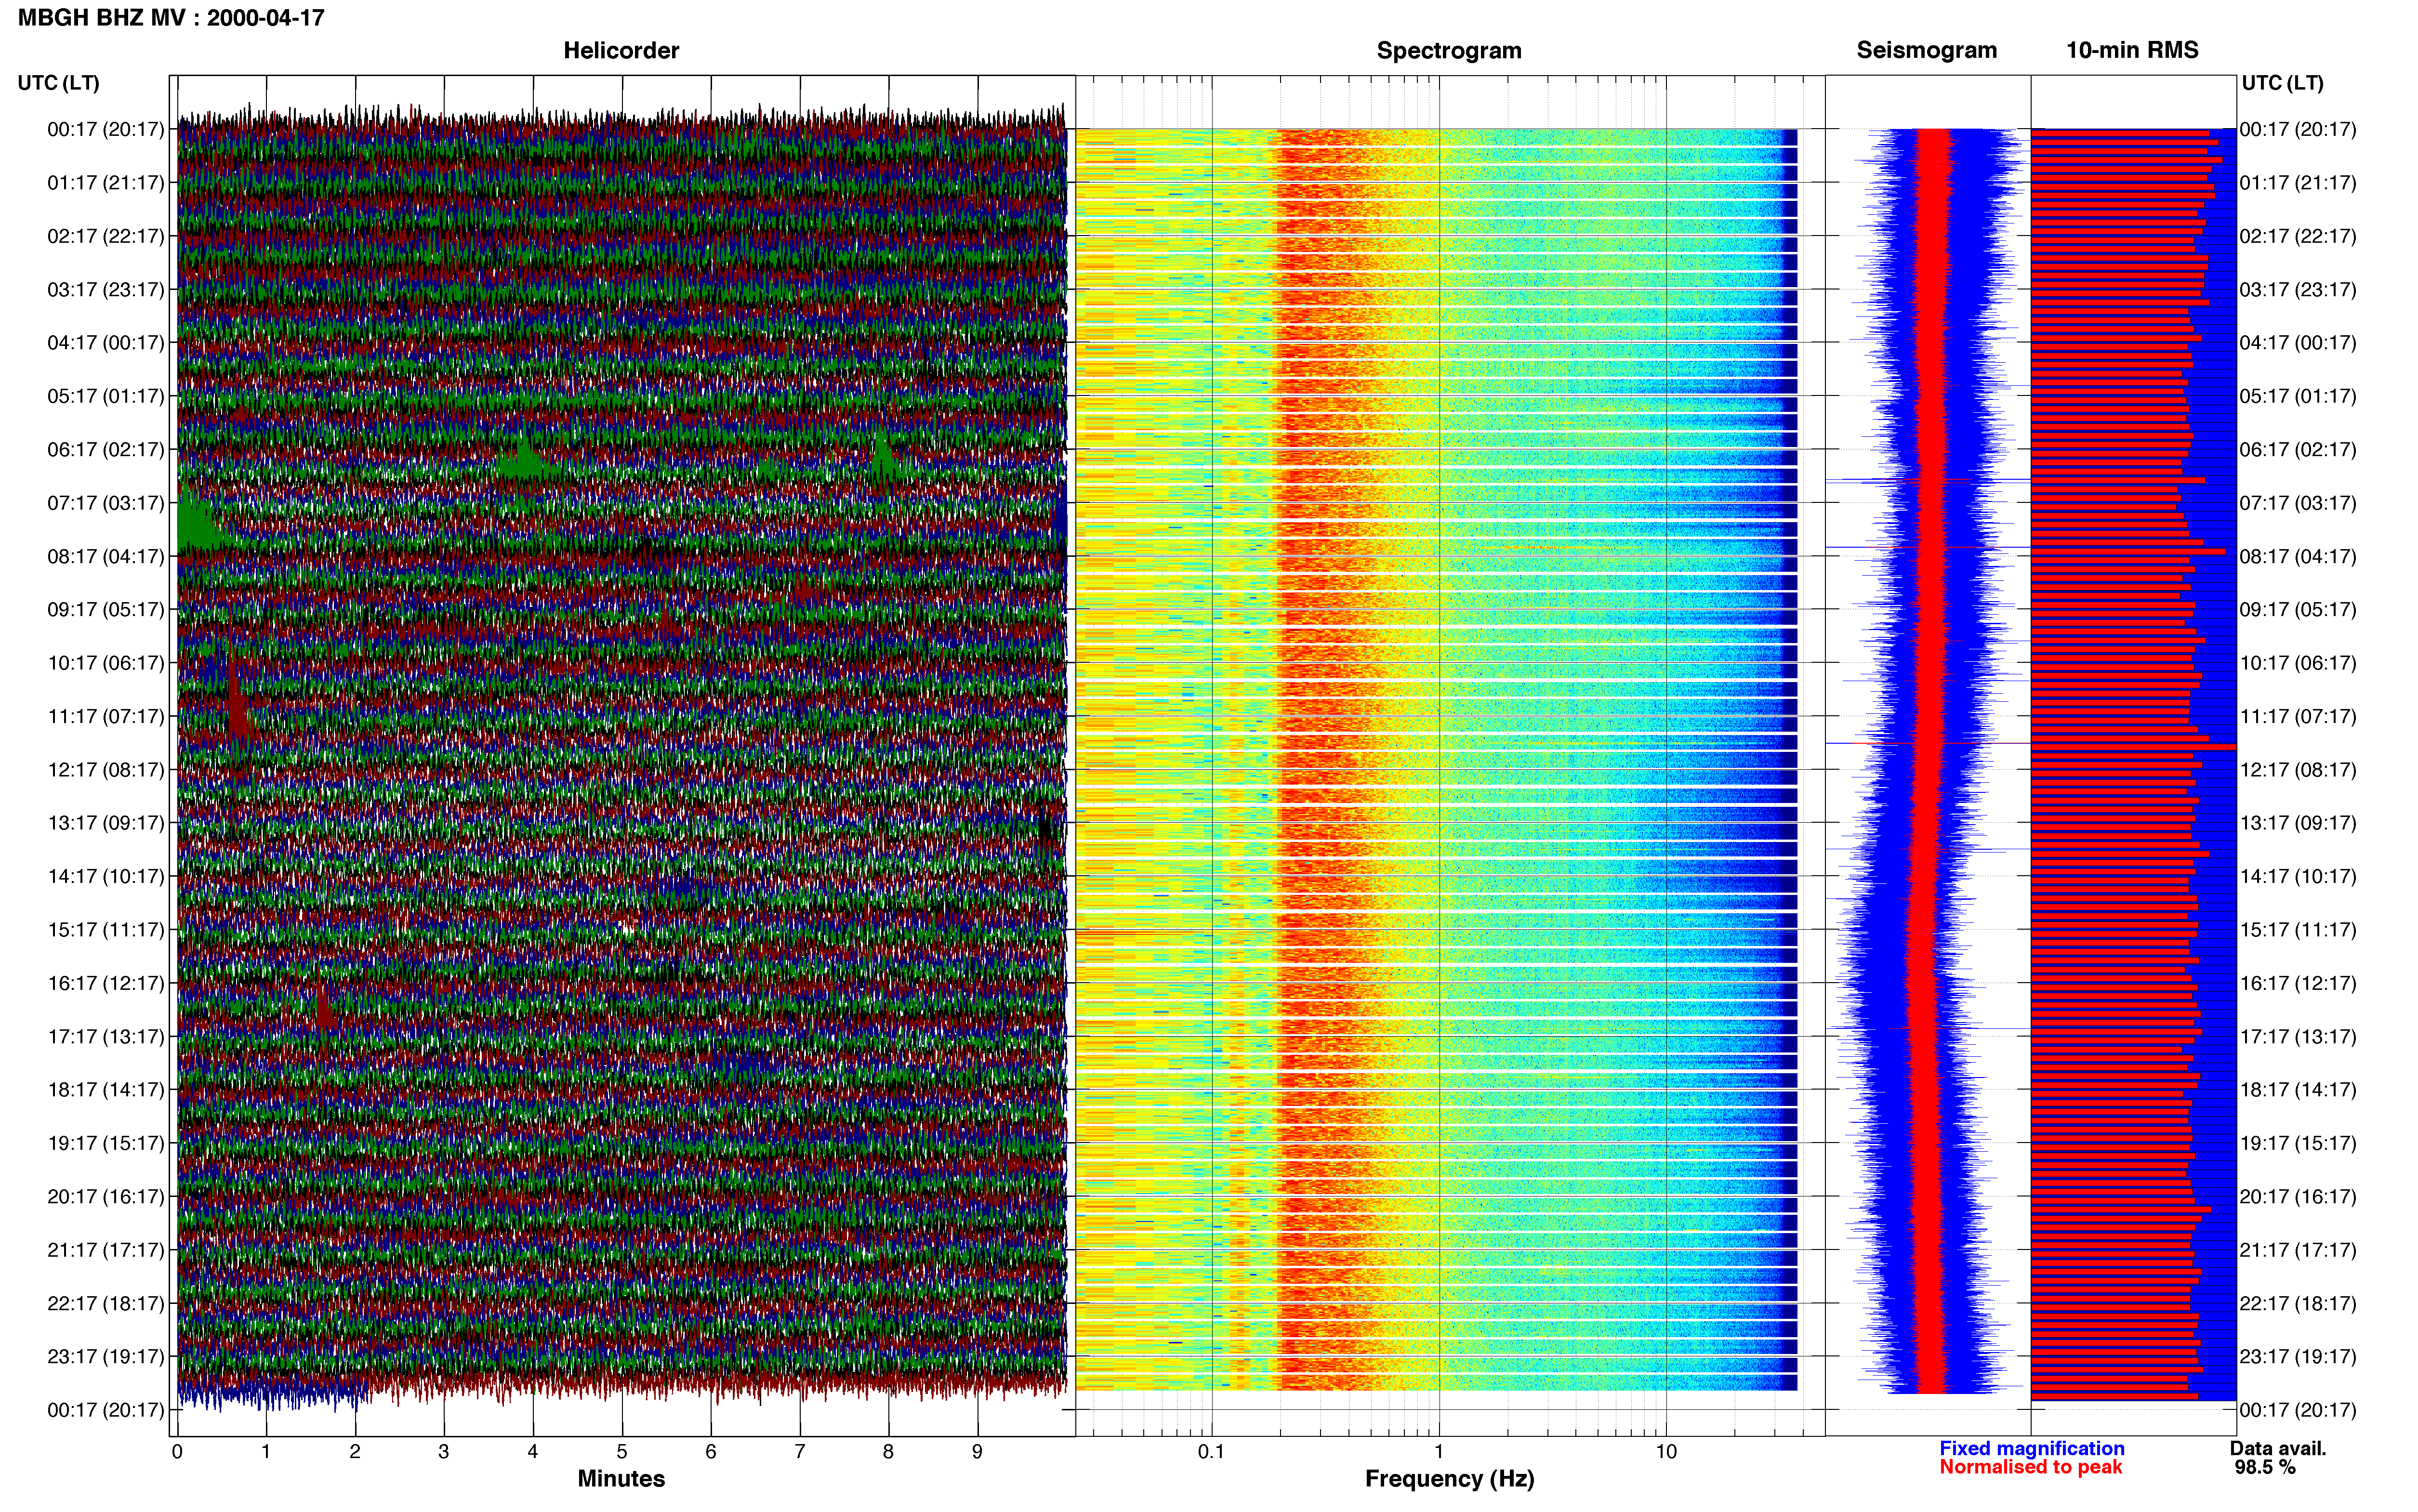Click left time label '22:17 (18:17)'
The image size is (2418, 1512).
click(x=106, y=1303)
